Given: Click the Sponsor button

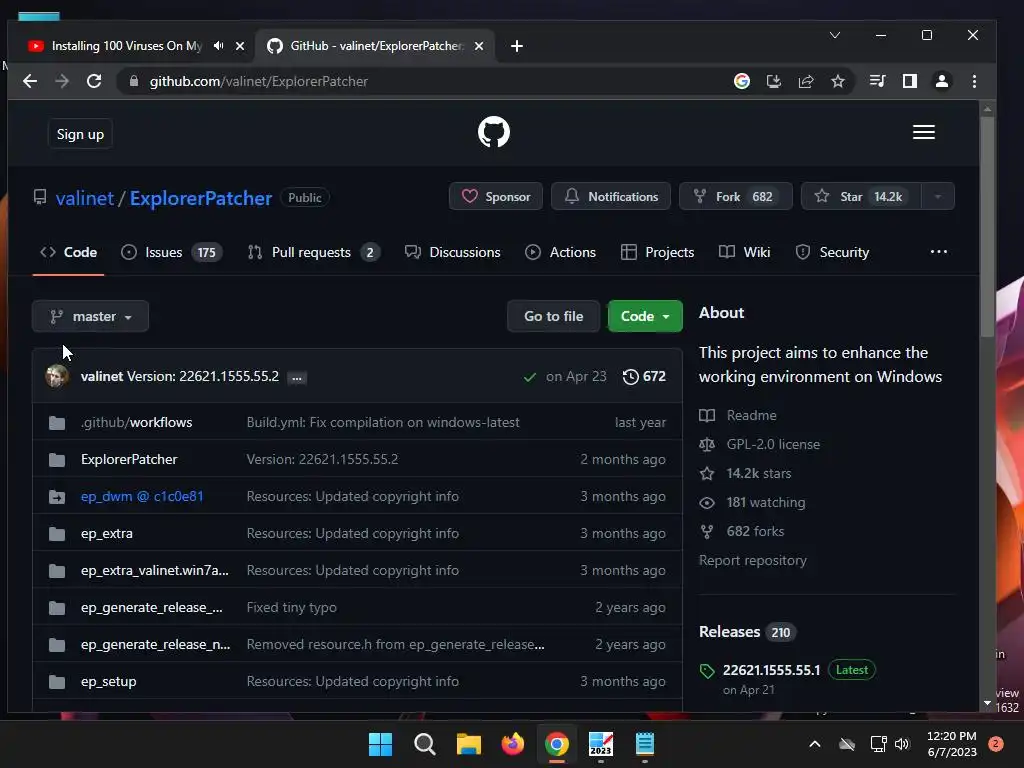Looking at the screenshot, I should [496, 197].
